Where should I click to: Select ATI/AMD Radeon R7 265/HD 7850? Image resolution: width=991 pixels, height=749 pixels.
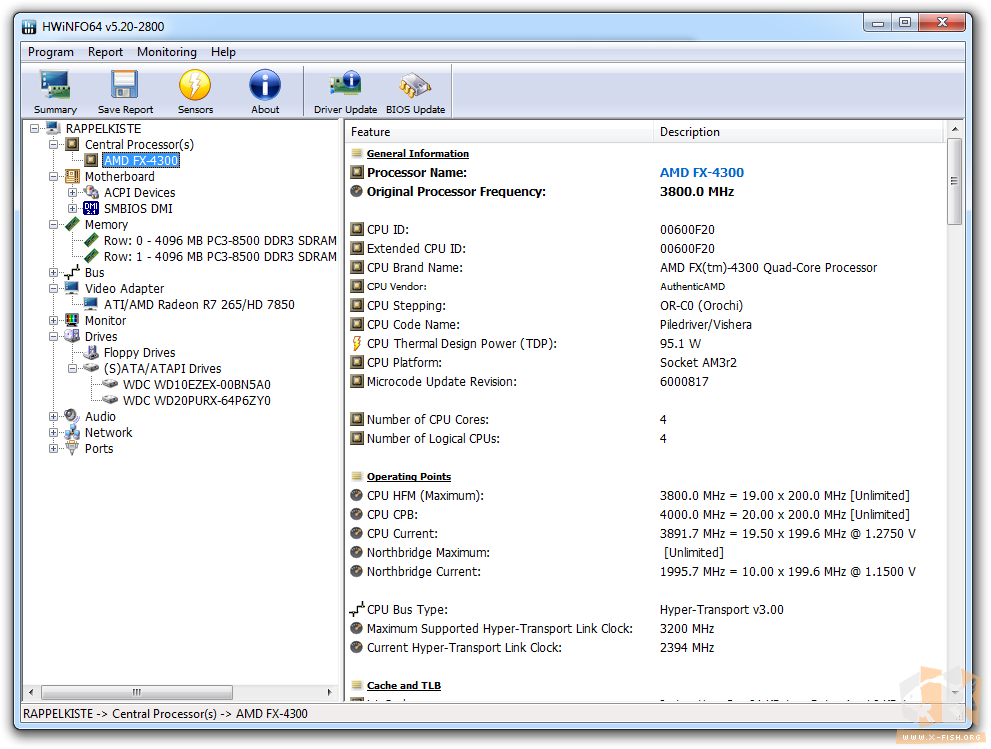click(199, 305)
